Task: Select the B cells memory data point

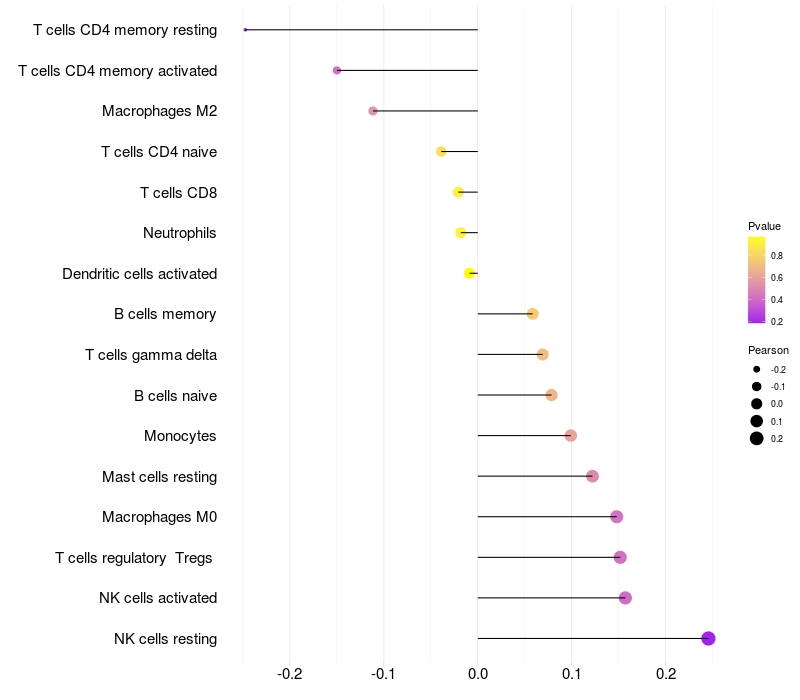Action: pos(532,314)
